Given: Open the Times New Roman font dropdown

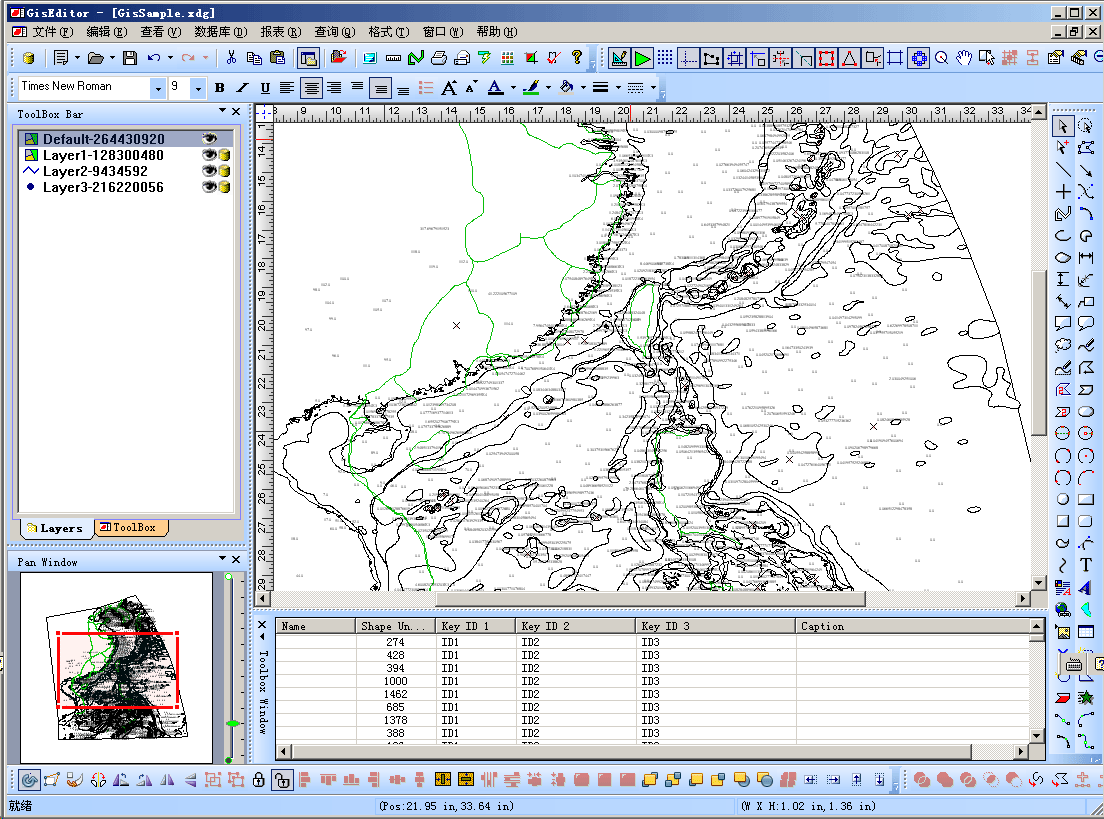Looking at the screenshot, I should tap(157, 88).
